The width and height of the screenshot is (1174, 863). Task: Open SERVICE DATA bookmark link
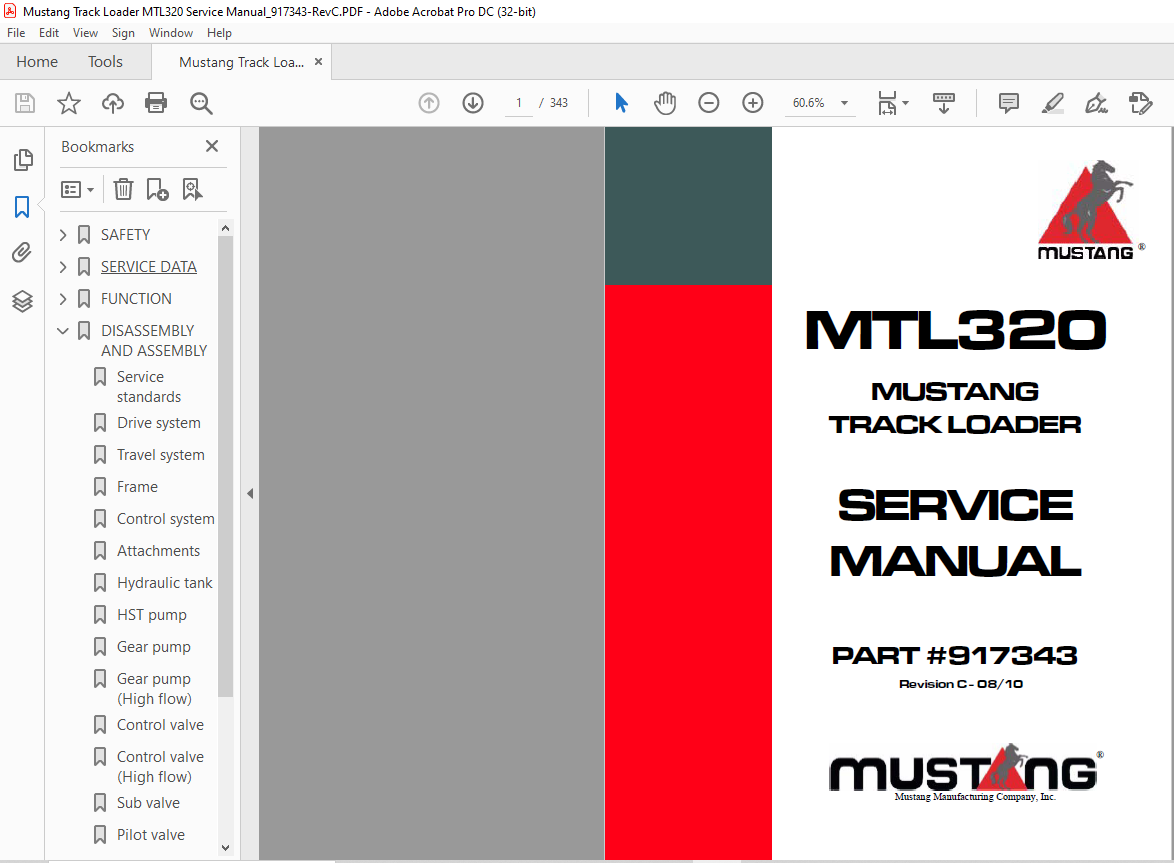point(149,266)
